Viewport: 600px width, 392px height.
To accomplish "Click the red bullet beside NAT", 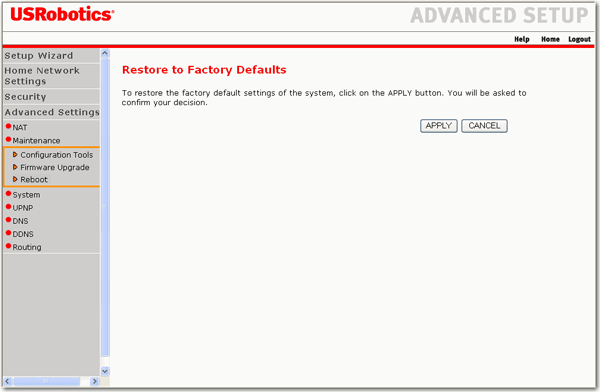I will [8, 126].
